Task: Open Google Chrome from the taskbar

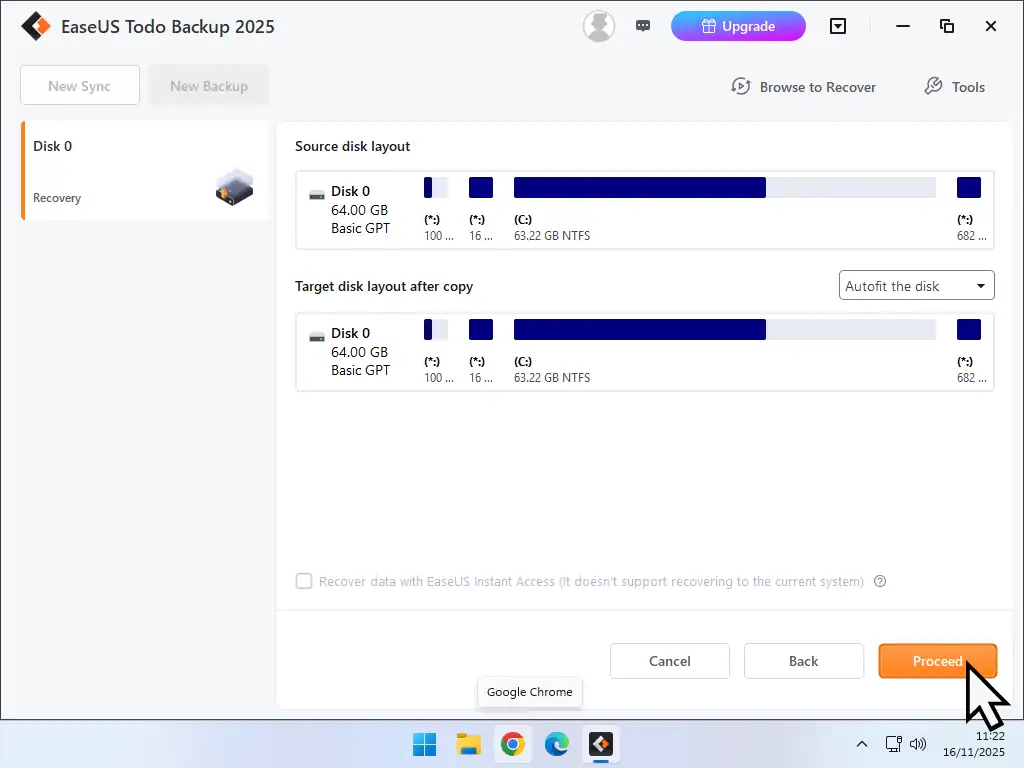Action: (513, 744)
